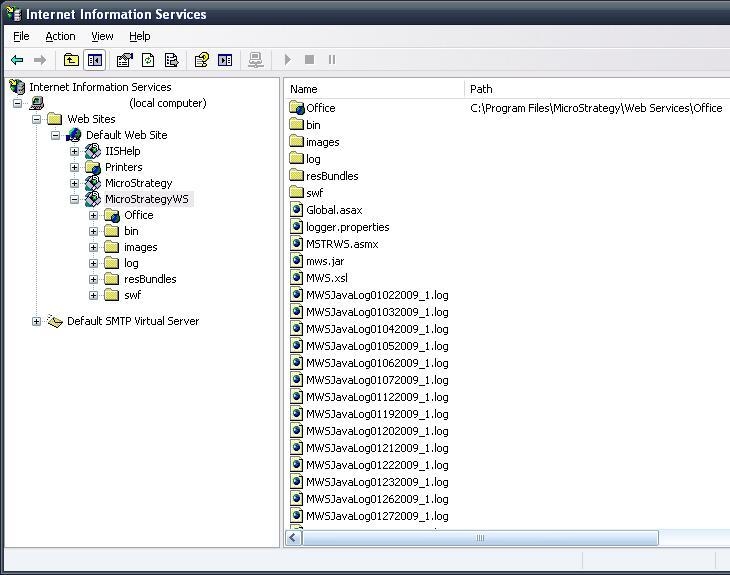Expand the Default SMTP Virtual Server node
The image size is (730, 575).
[x=37, y=321]
